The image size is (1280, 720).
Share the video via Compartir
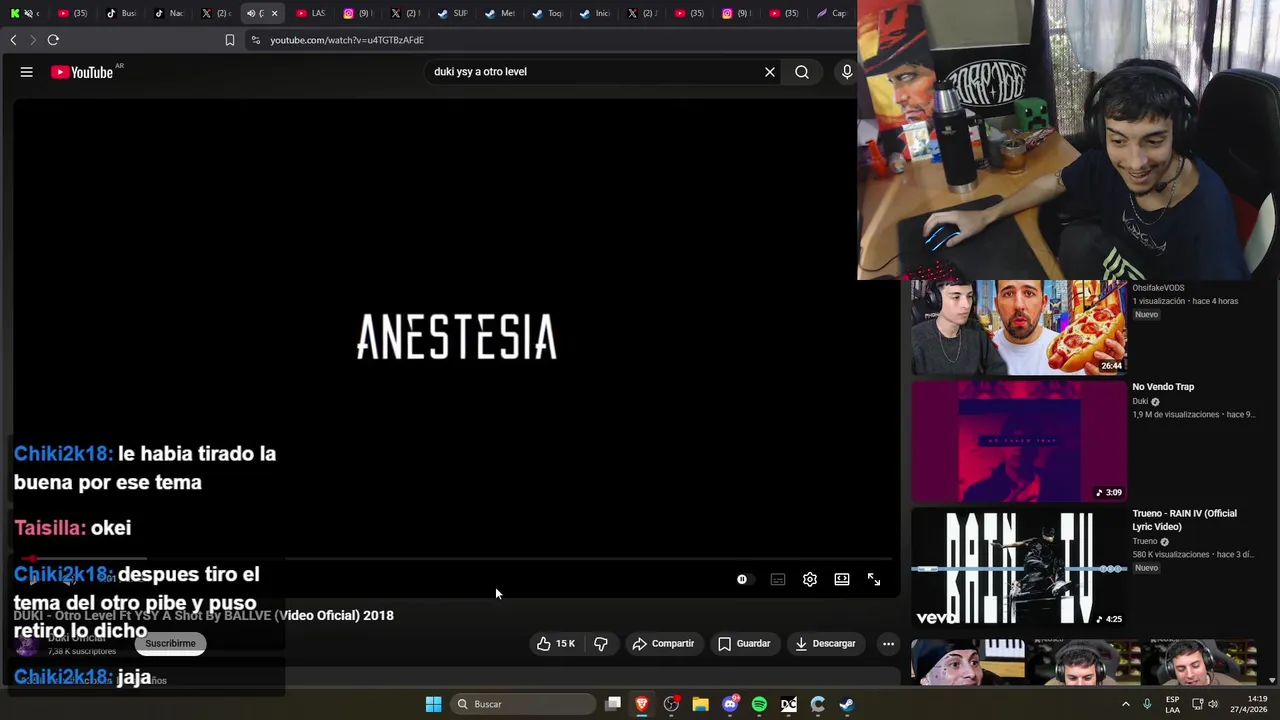[x=663, y=644]
